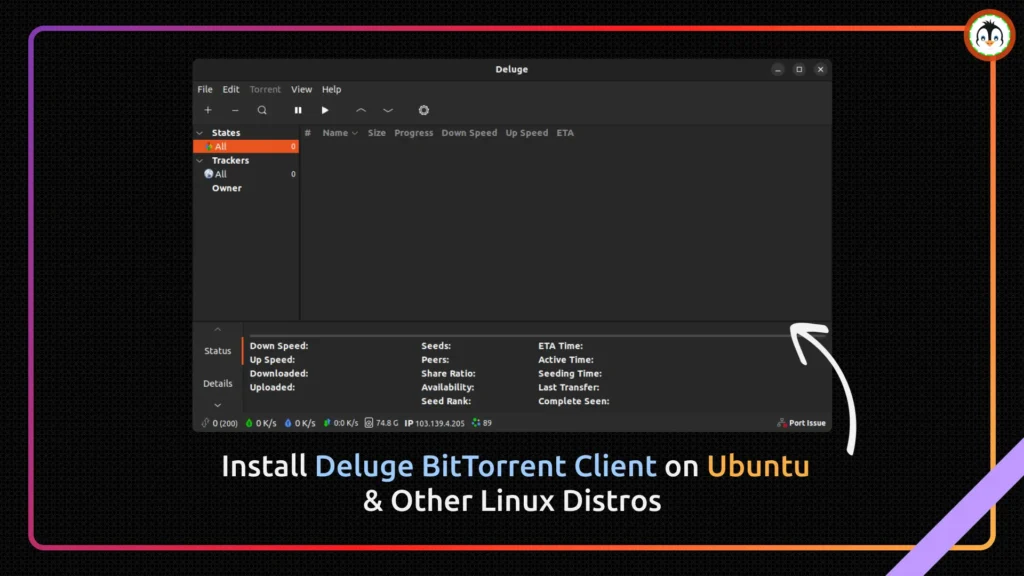Image resolution: width=1024 pixels, height=576 pixels.
Task: Select the Remove Torrent minus icon
Action: click(x=235, y=110)
